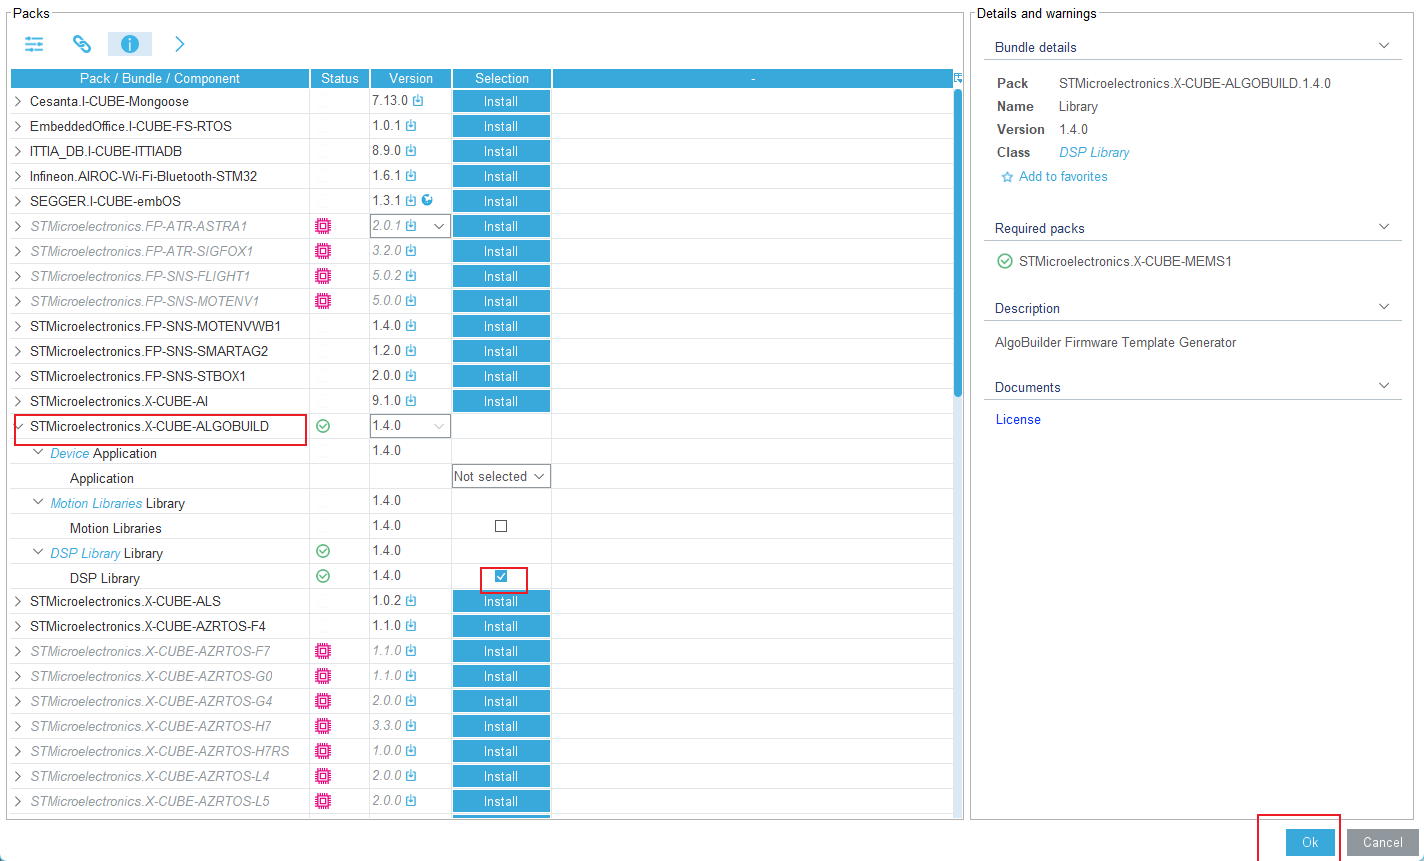Screen dimensions: 1424x861
Task: Expand the STMicroelectronics.X-CUBE-AZRTOS-F4 pack
Action: (x=18, y=626)
